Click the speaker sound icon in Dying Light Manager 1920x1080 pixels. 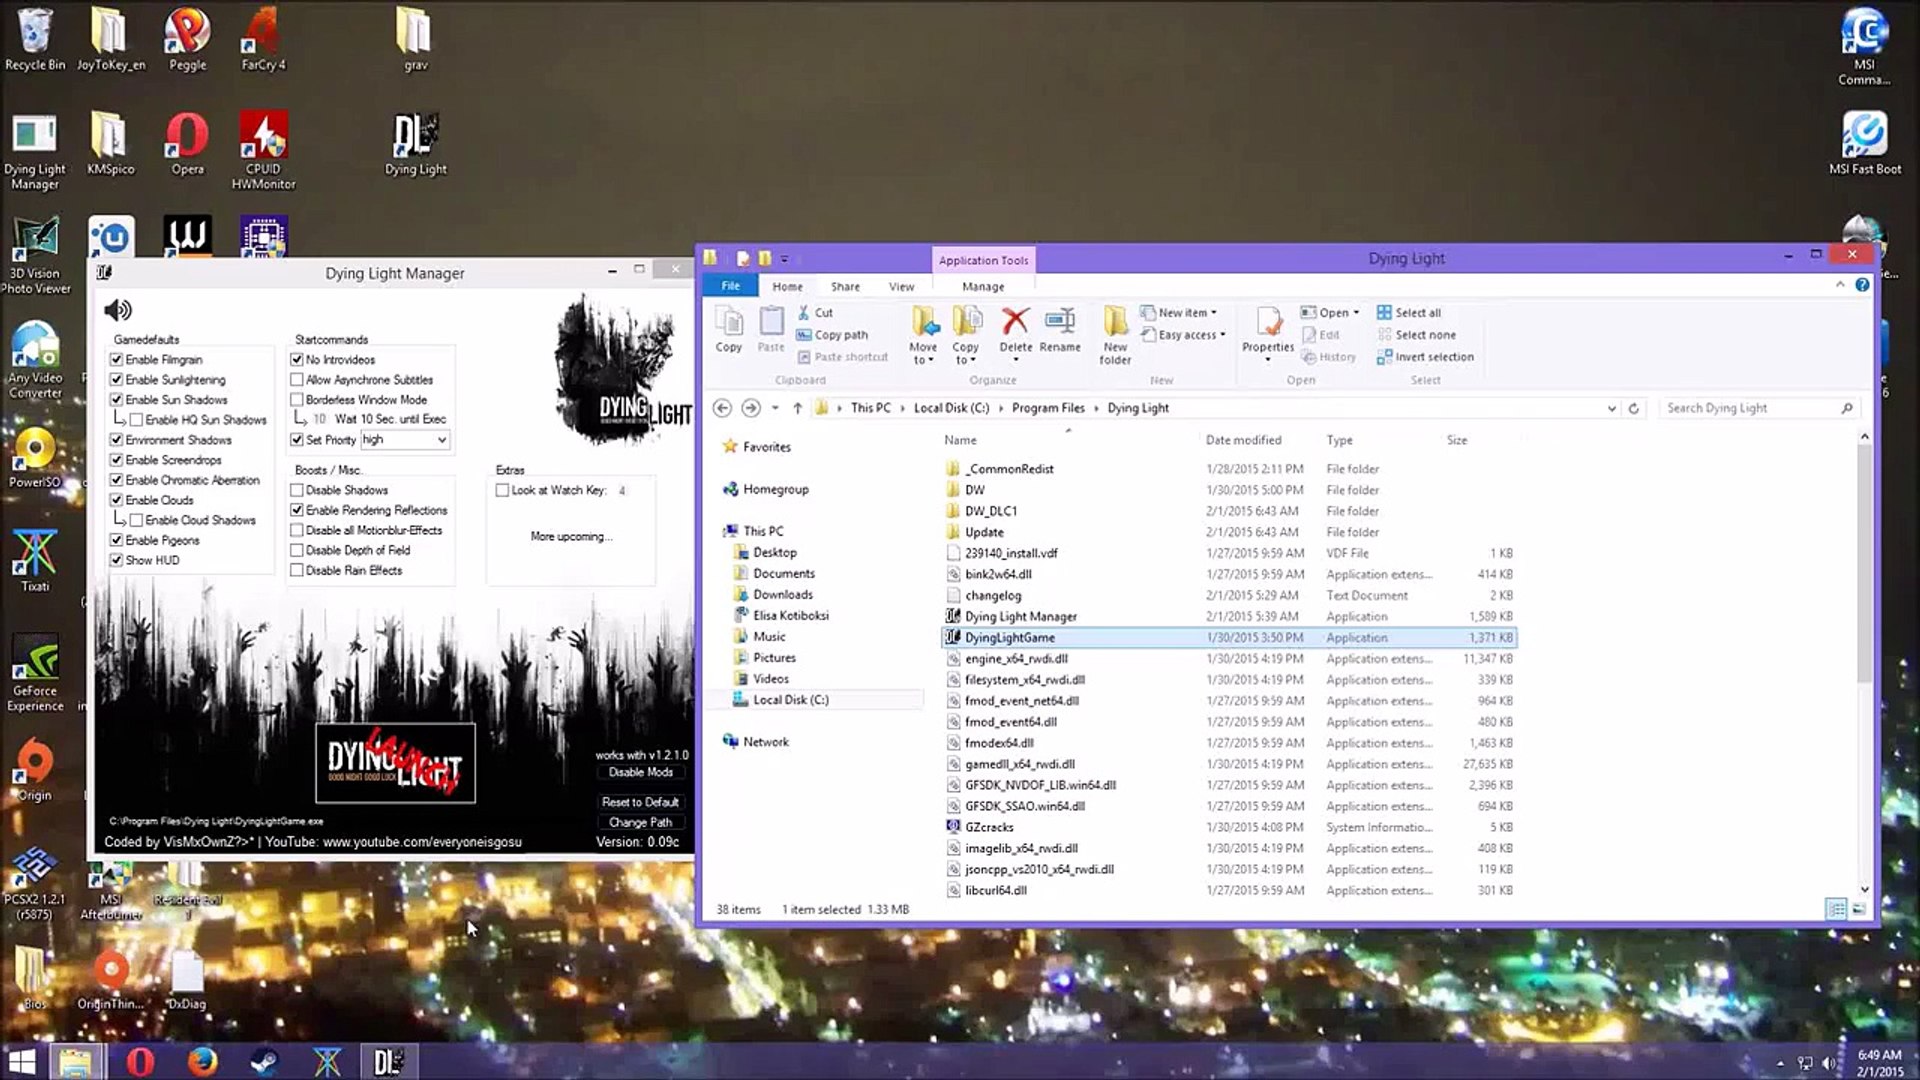pos(118,310)
